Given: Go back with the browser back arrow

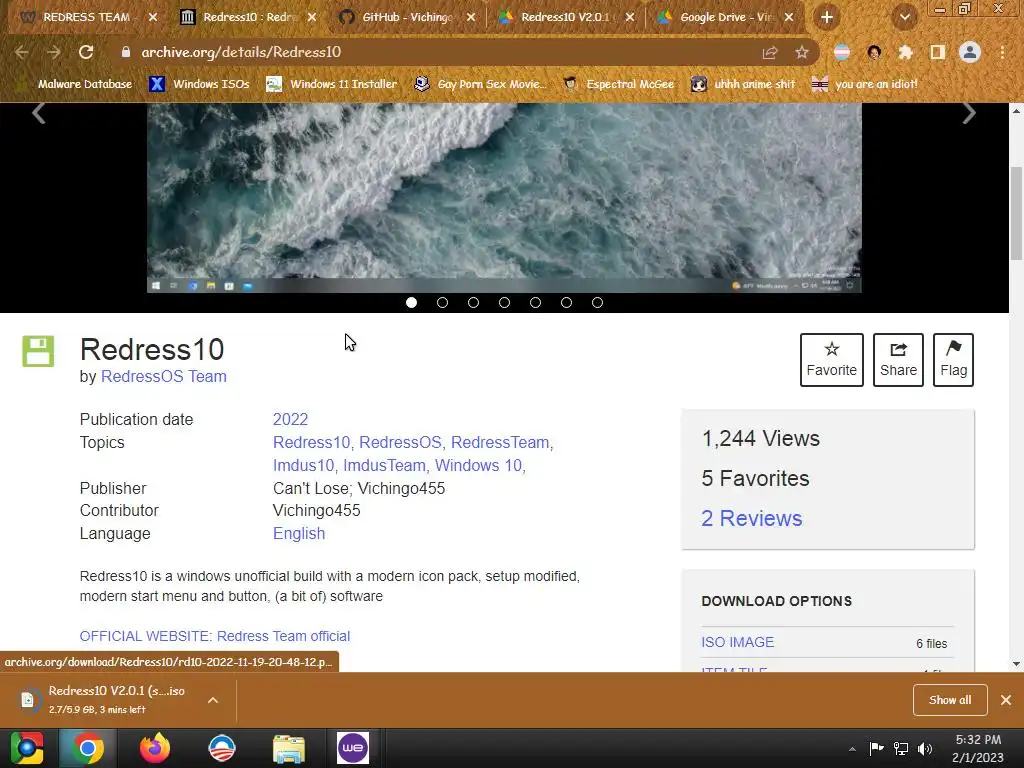Looking at the screenshot, I should [x=22, y=52].
